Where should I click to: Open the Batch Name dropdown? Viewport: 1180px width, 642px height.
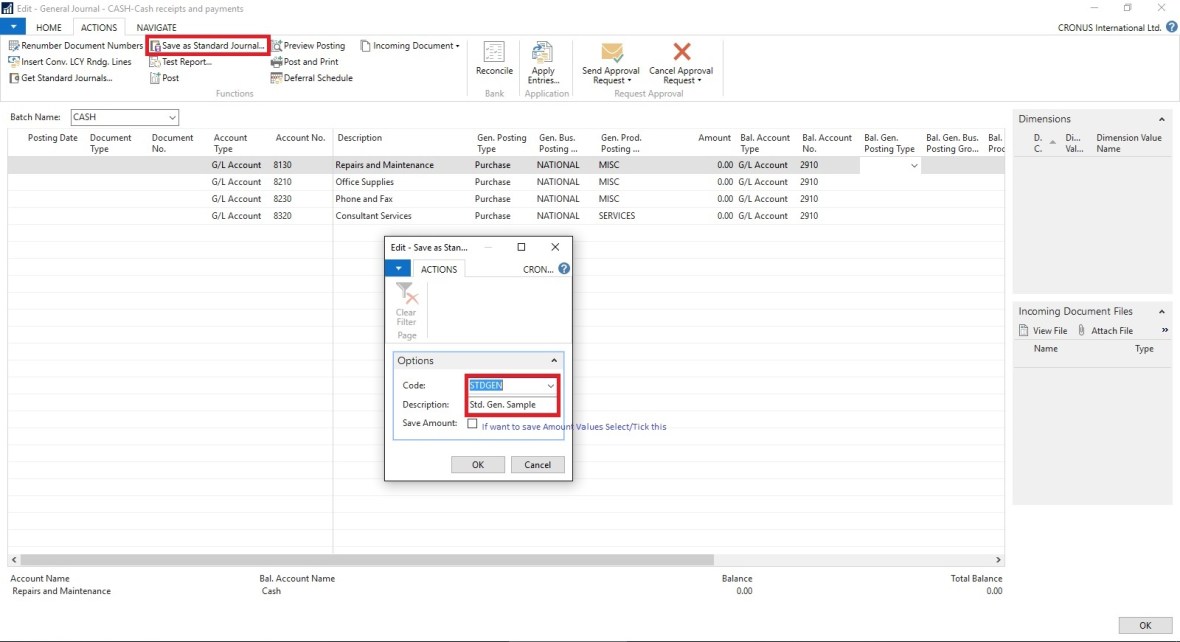pyautogui.click(x=173, y=117)
